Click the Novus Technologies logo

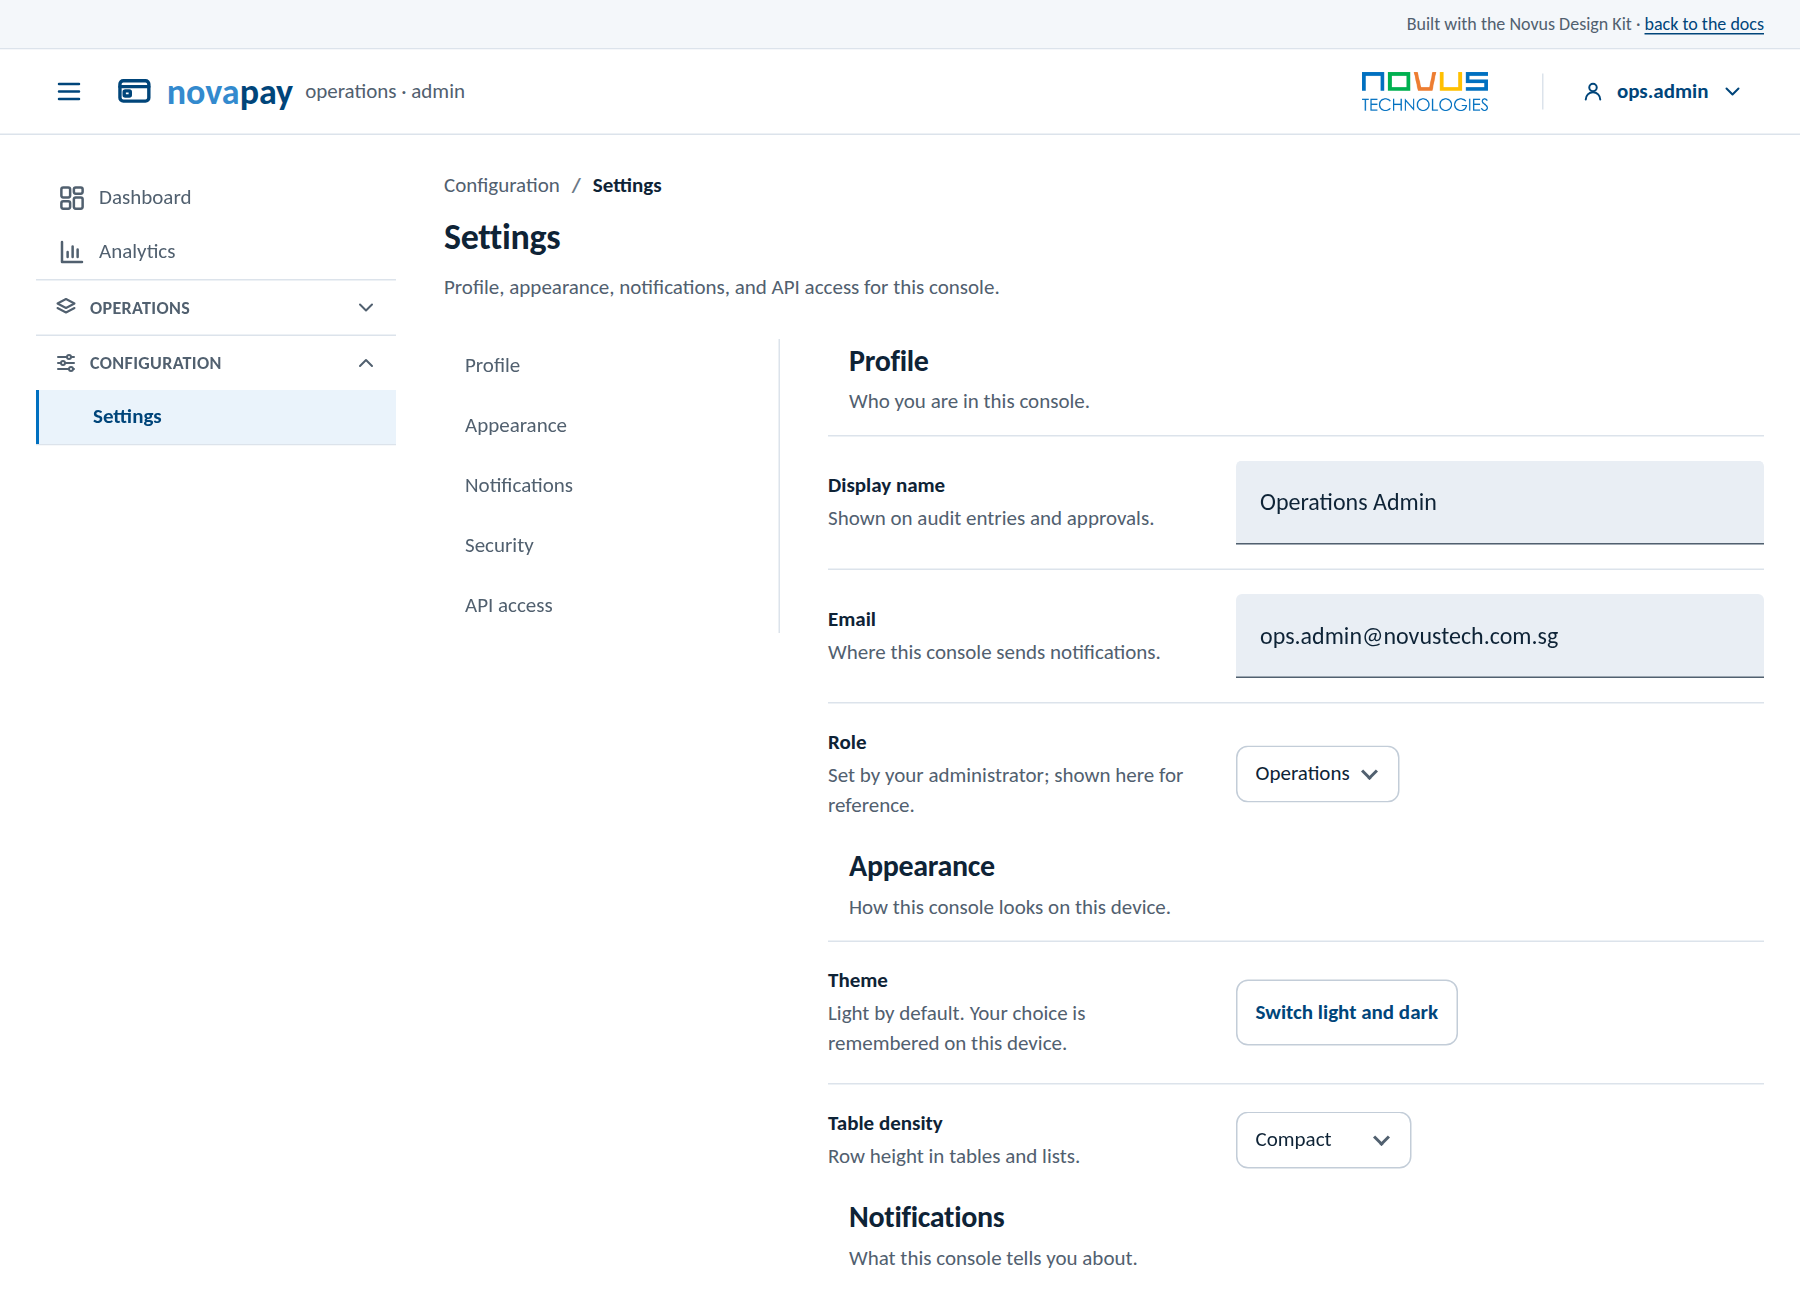coord(1424,91)
